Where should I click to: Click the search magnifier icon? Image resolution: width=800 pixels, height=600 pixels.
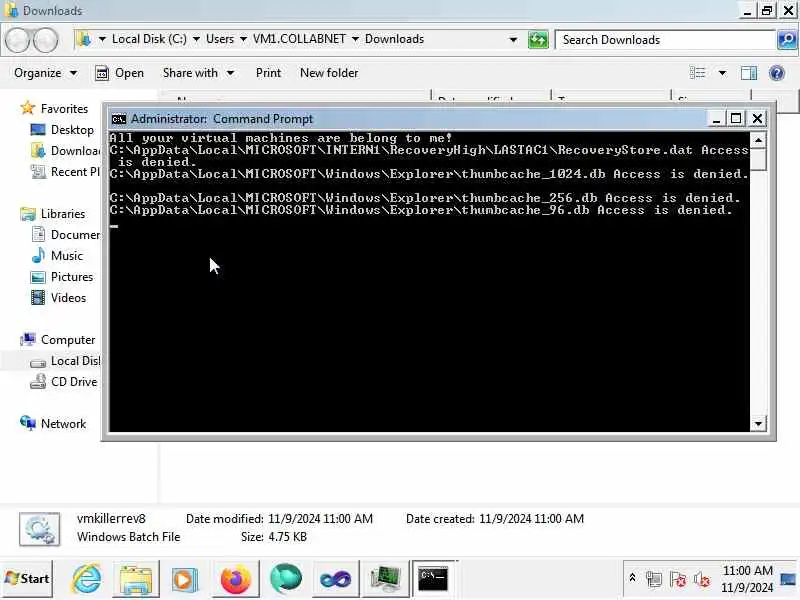(x=787, y=39)
